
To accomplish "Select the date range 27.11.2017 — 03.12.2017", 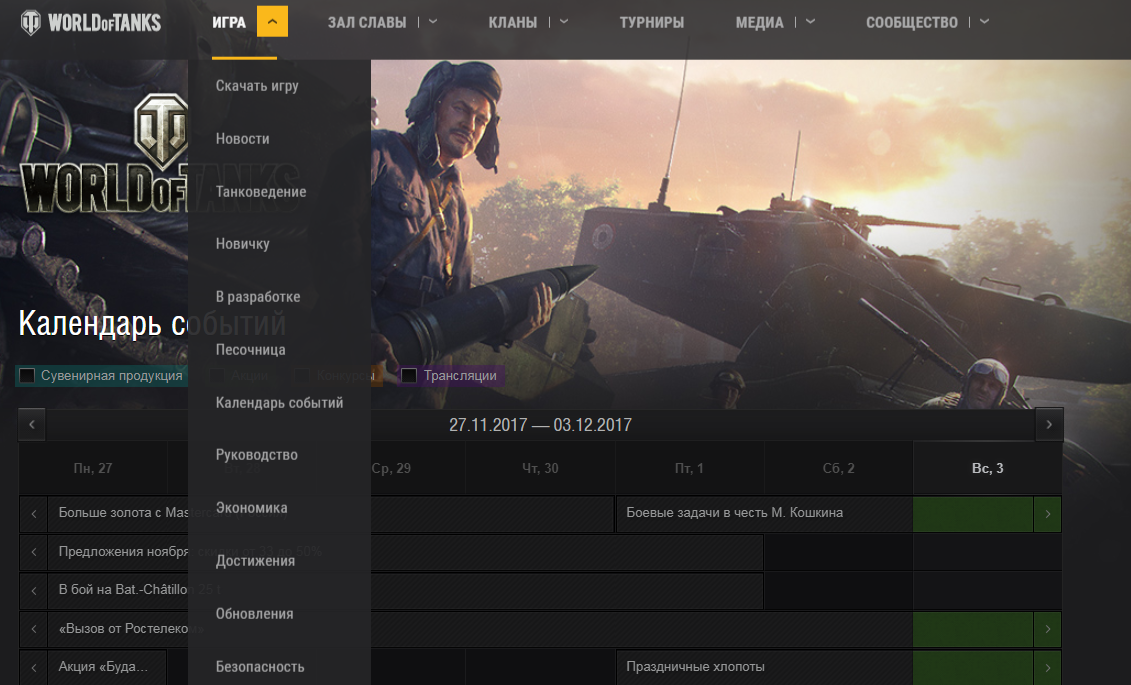I will 540,425.
